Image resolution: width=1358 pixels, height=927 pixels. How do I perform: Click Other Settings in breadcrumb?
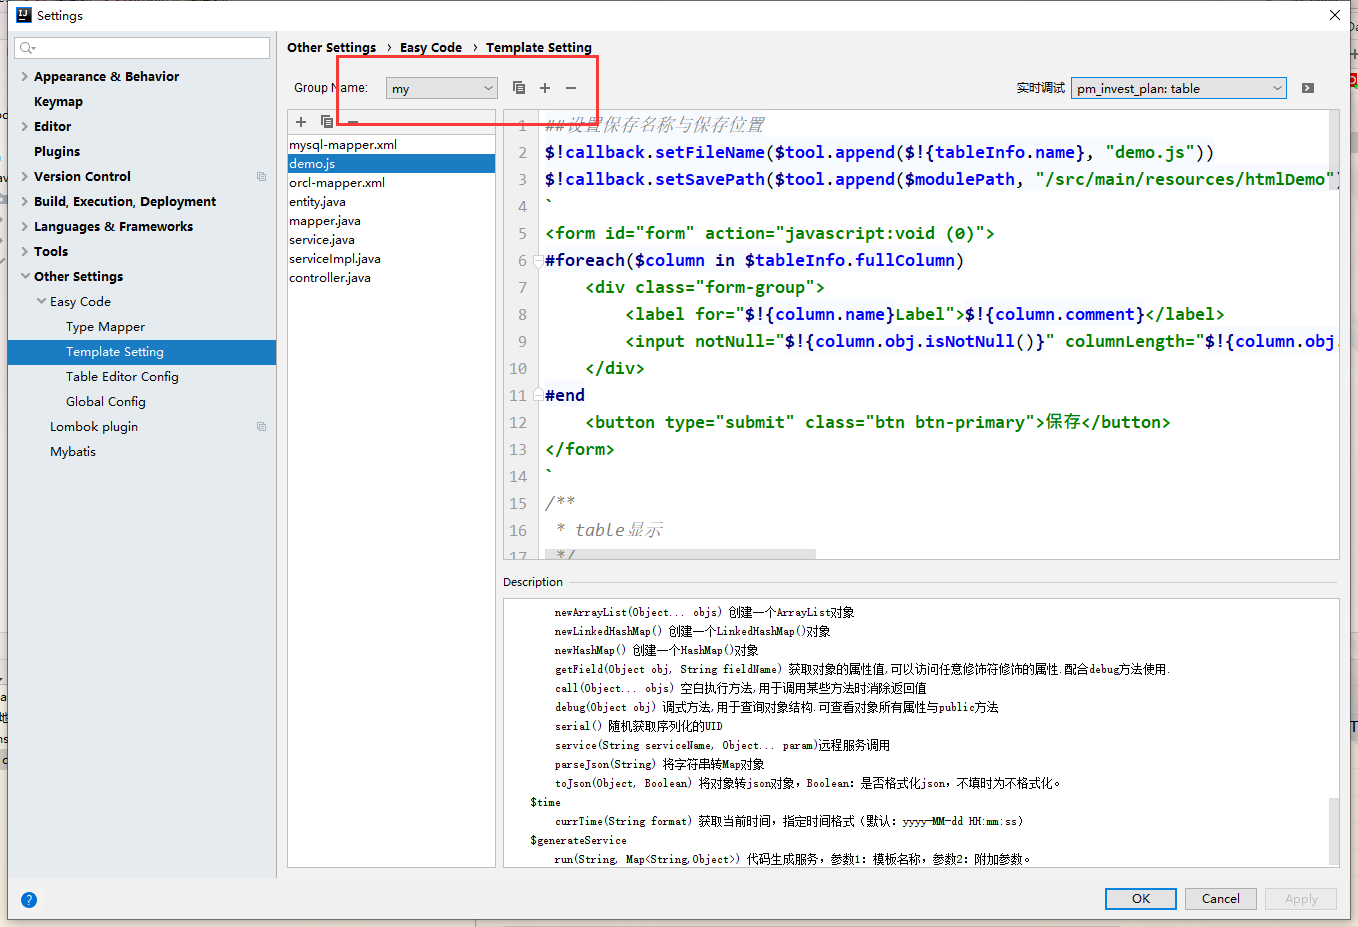coord(331,48)
